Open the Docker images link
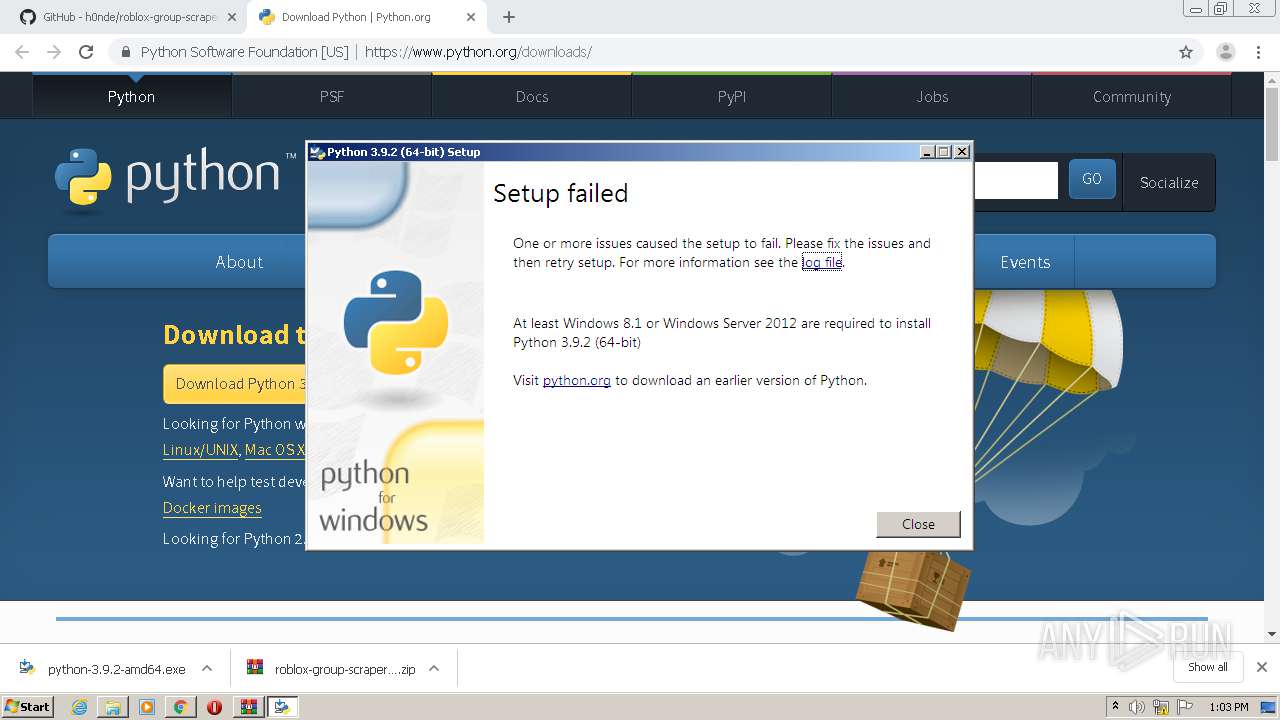This screenshot has height=720, width=1280. 212,508
